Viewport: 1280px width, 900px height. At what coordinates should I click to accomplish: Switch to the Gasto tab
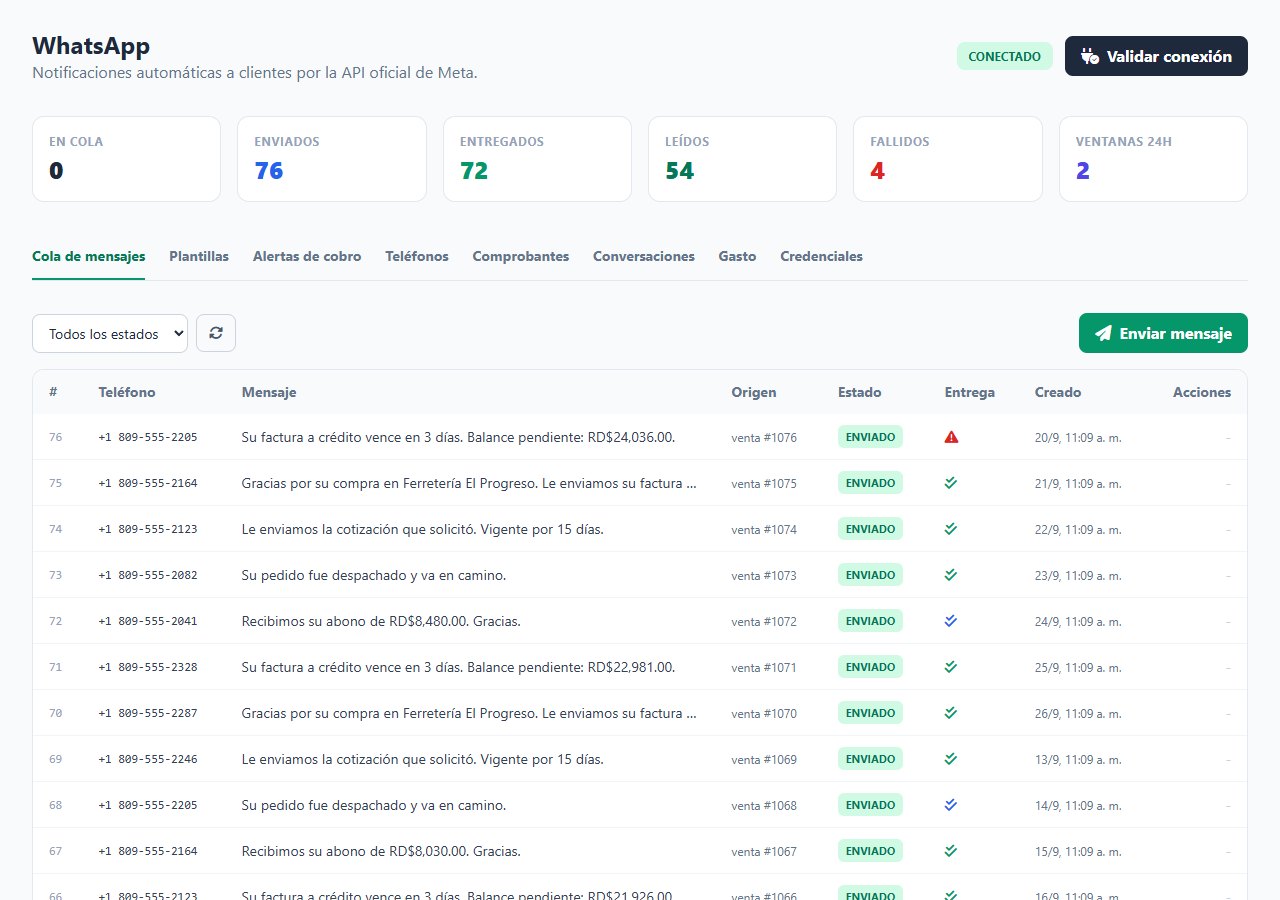[x=737, y=256]
